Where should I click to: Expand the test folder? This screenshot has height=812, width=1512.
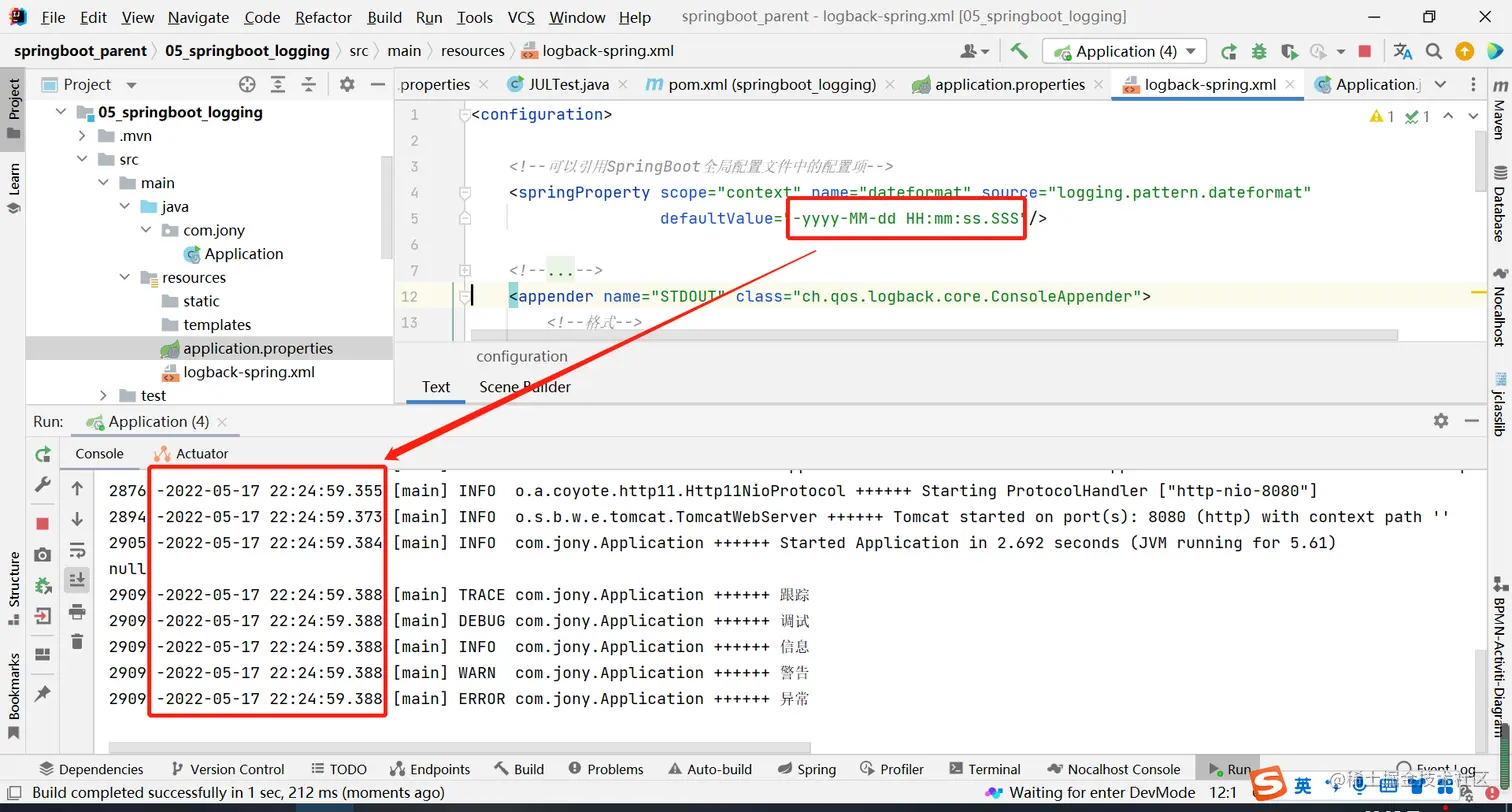click(103, 396)
